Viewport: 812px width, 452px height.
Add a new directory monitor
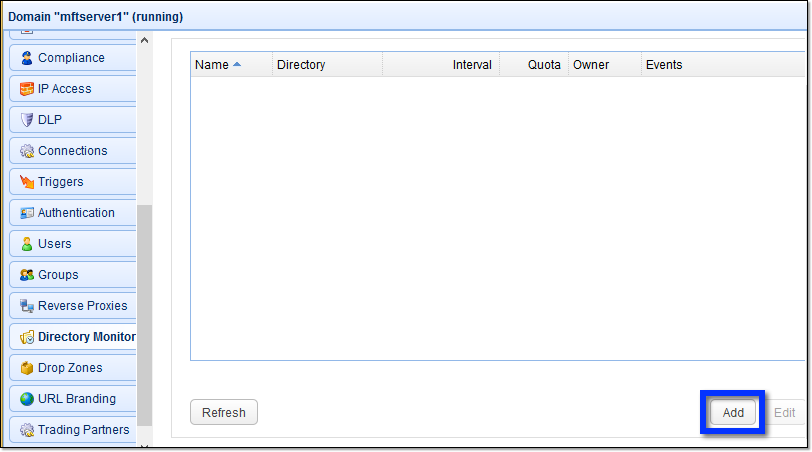[733, 413]
